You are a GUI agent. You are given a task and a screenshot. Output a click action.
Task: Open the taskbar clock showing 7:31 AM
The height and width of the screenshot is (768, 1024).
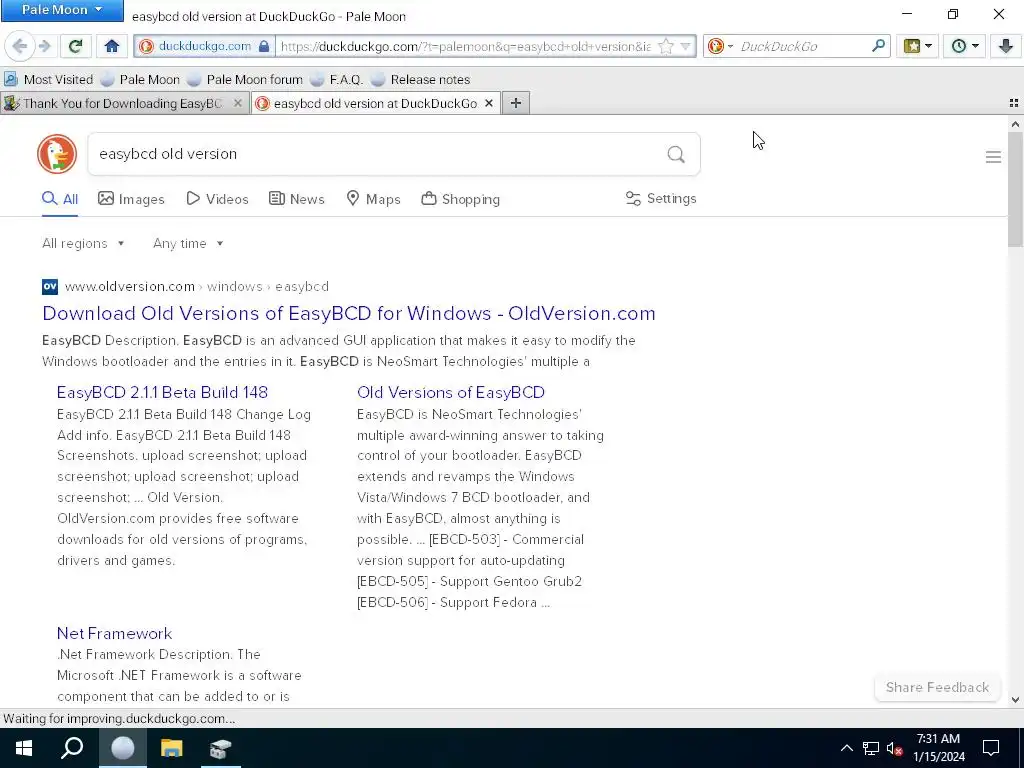click(x=938, y=748)
